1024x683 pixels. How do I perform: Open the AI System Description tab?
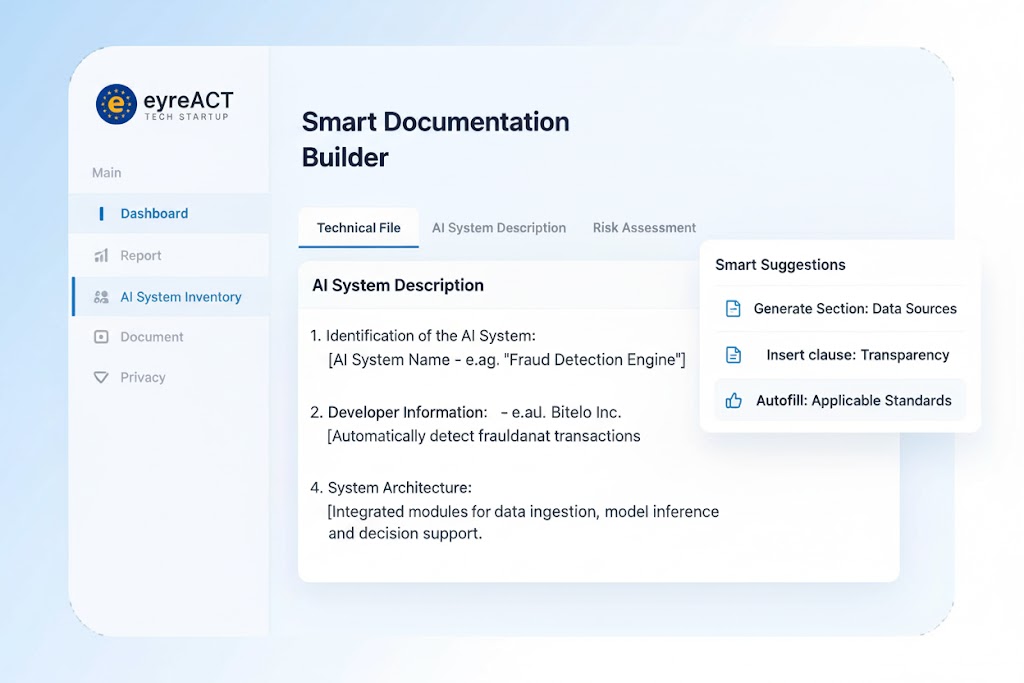(x=499, y=227)
